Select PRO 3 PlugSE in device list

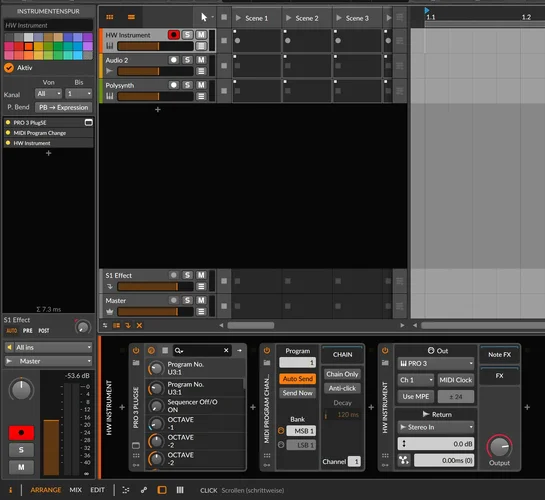coord(48,123)
